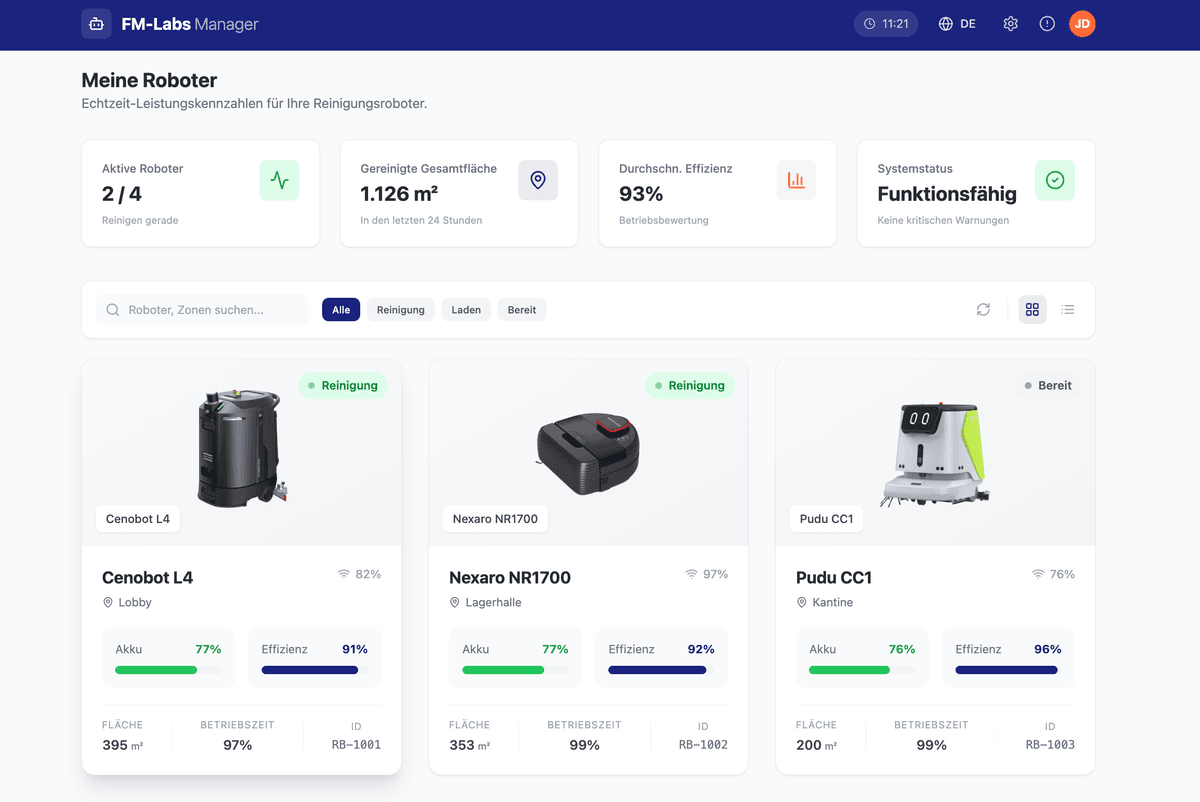
Task: Switch to grid view layout
Action: pyautogui.click(x=1032, y=310)
